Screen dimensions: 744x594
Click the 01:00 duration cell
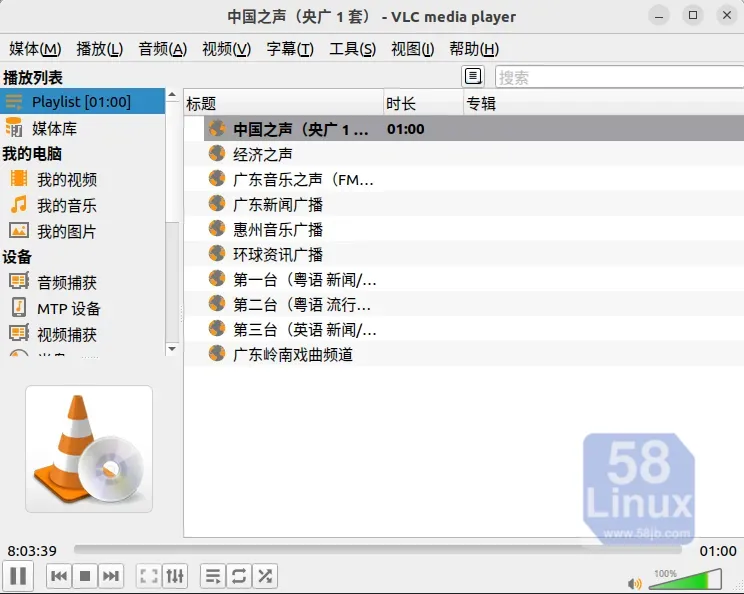click(x=406, y=129)
